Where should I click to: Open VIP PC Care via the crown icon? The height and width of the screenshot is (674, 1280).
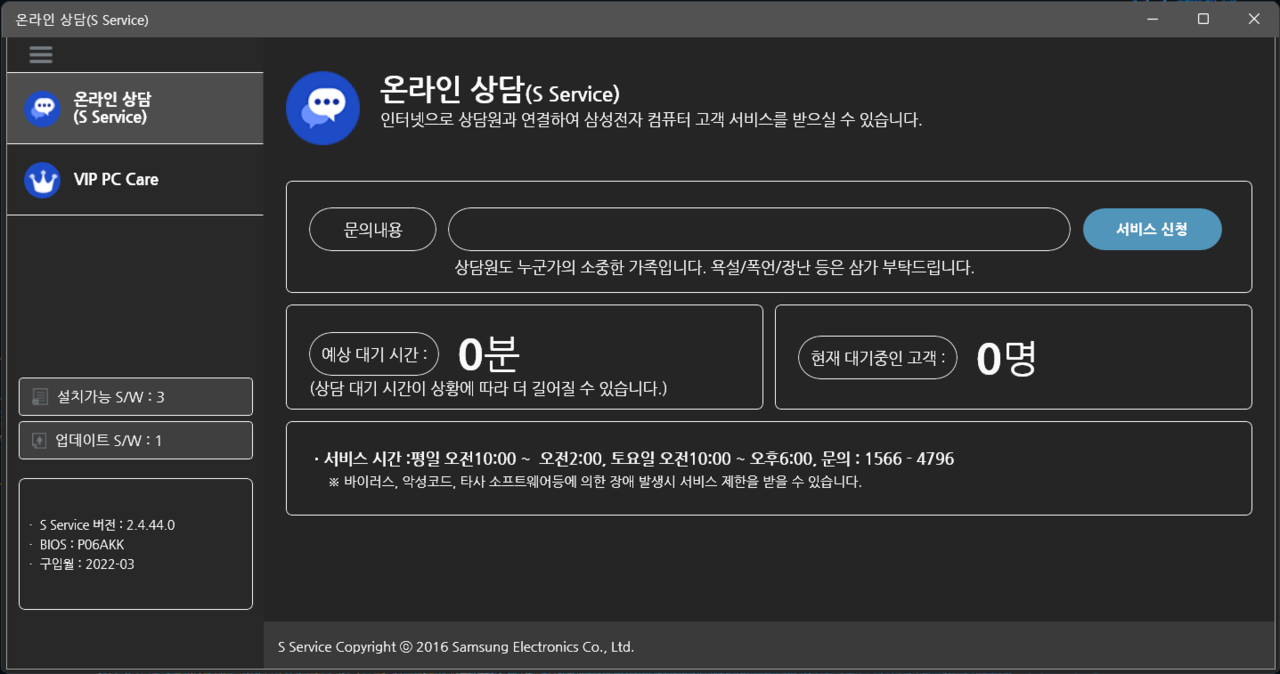(x=42, y=180)
